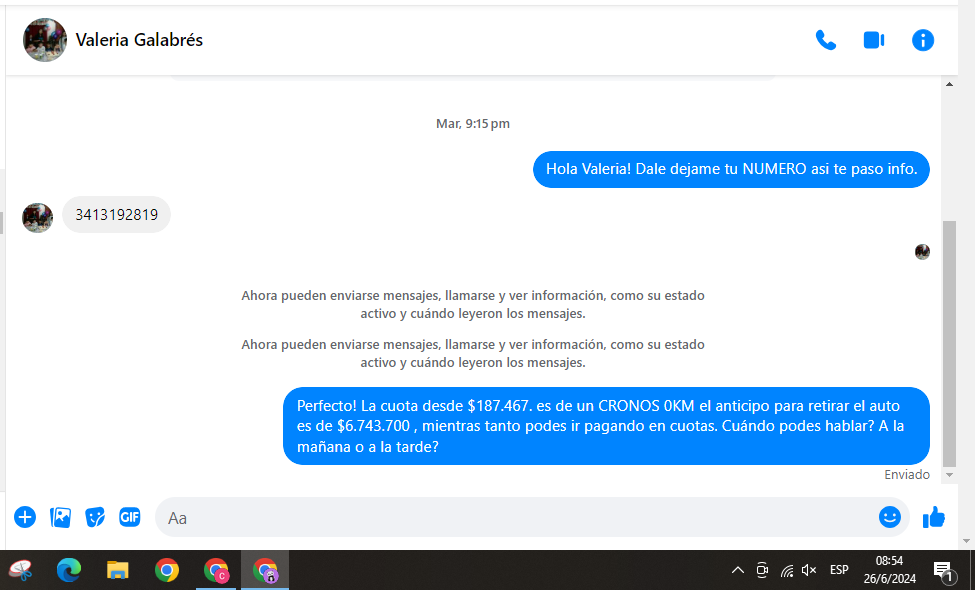Click Valeria's avatar beside the phone number

pos(37,218)
